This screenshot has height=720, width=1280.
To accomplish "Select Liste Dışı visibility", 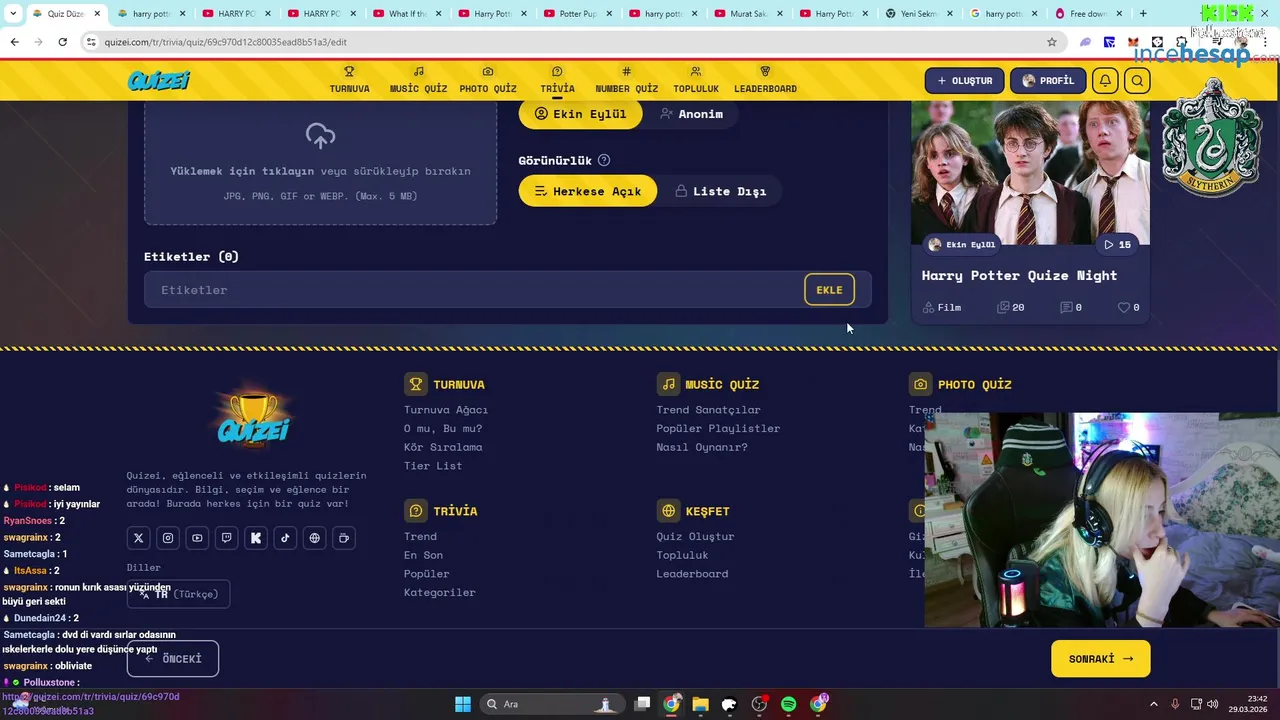I will coord(720,191).
